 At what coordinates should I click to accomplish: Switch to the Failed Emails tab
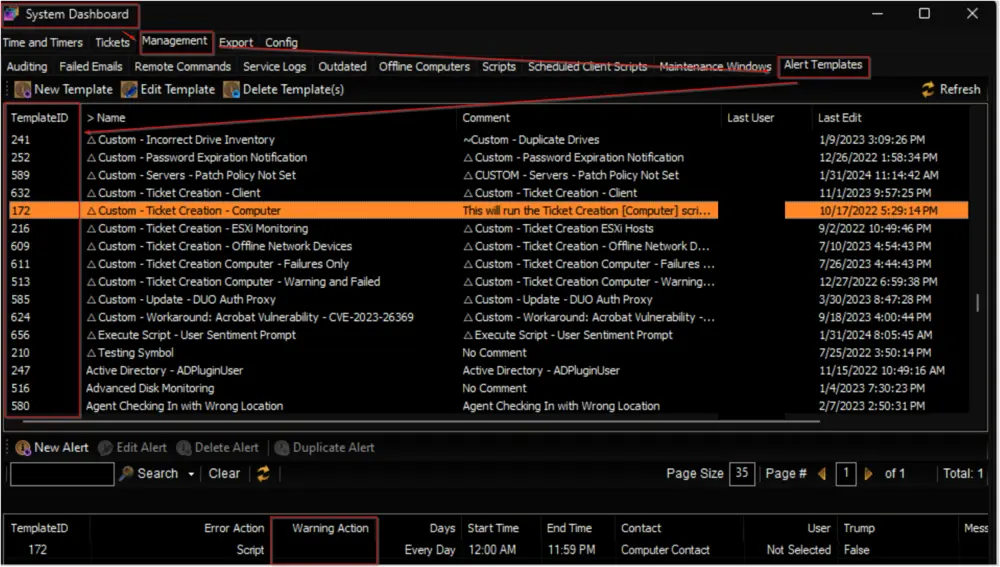(91, 66)
